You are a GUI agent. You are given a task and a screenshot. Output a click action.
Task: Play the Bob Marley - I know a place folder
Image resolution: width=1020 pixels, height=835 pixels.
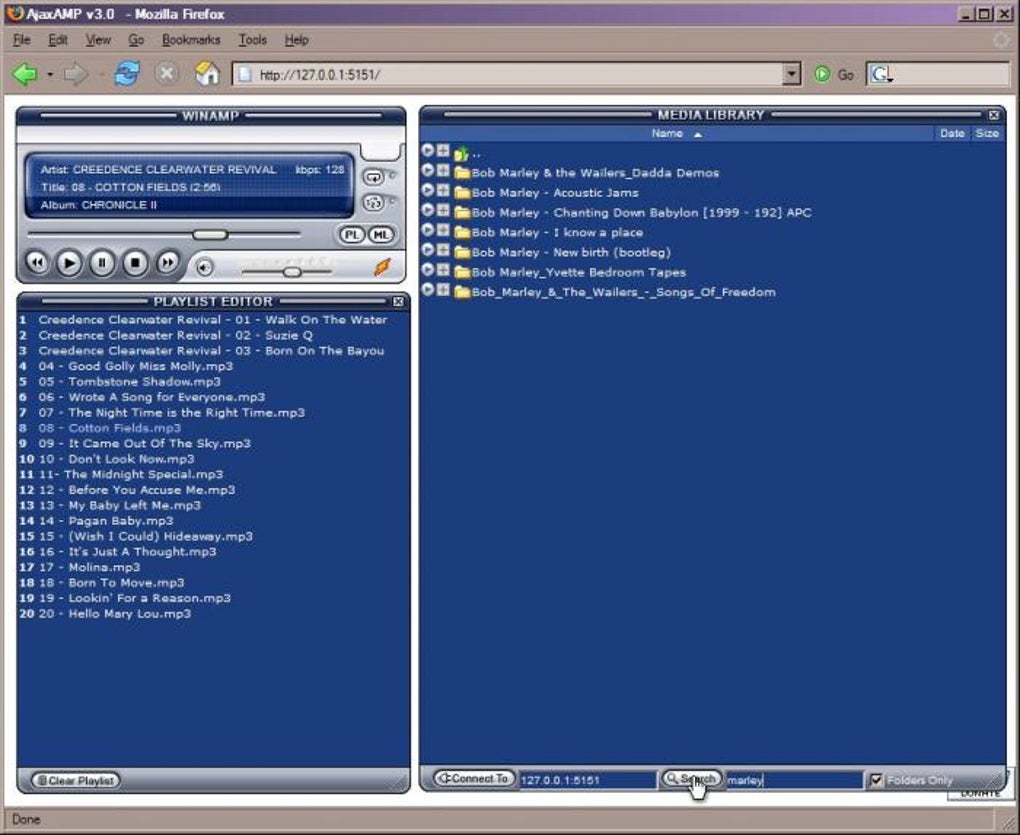(427, 230)
